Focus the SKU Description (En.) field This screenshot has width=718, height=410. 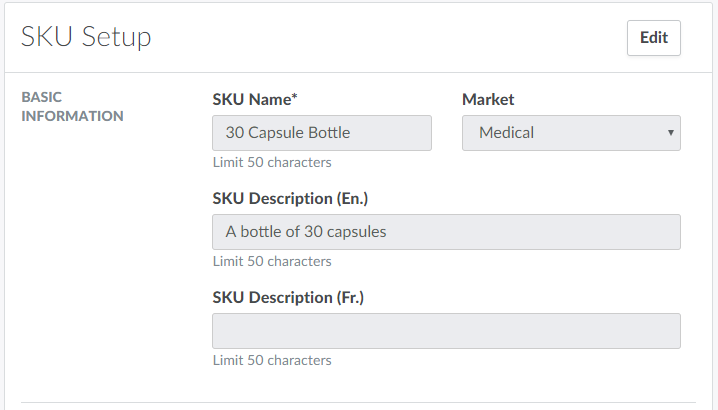[446, 232]
